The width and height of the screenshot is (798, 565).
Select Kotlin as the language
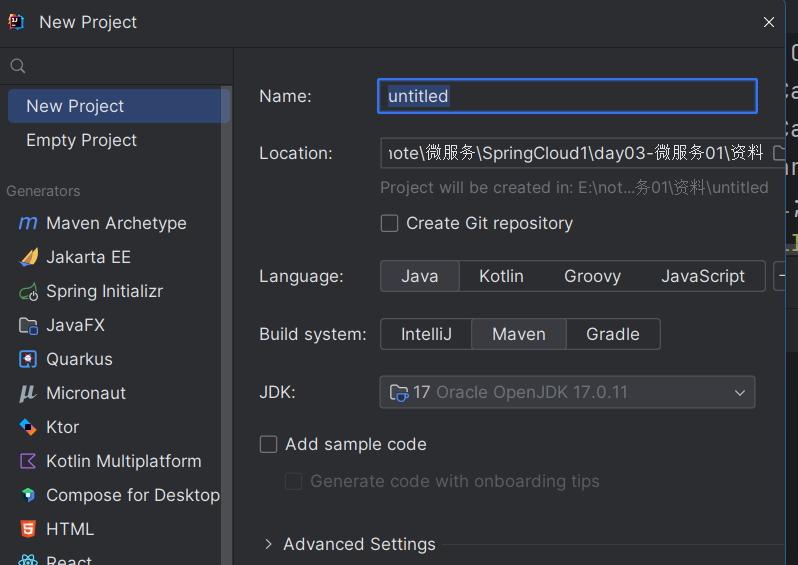501,276
